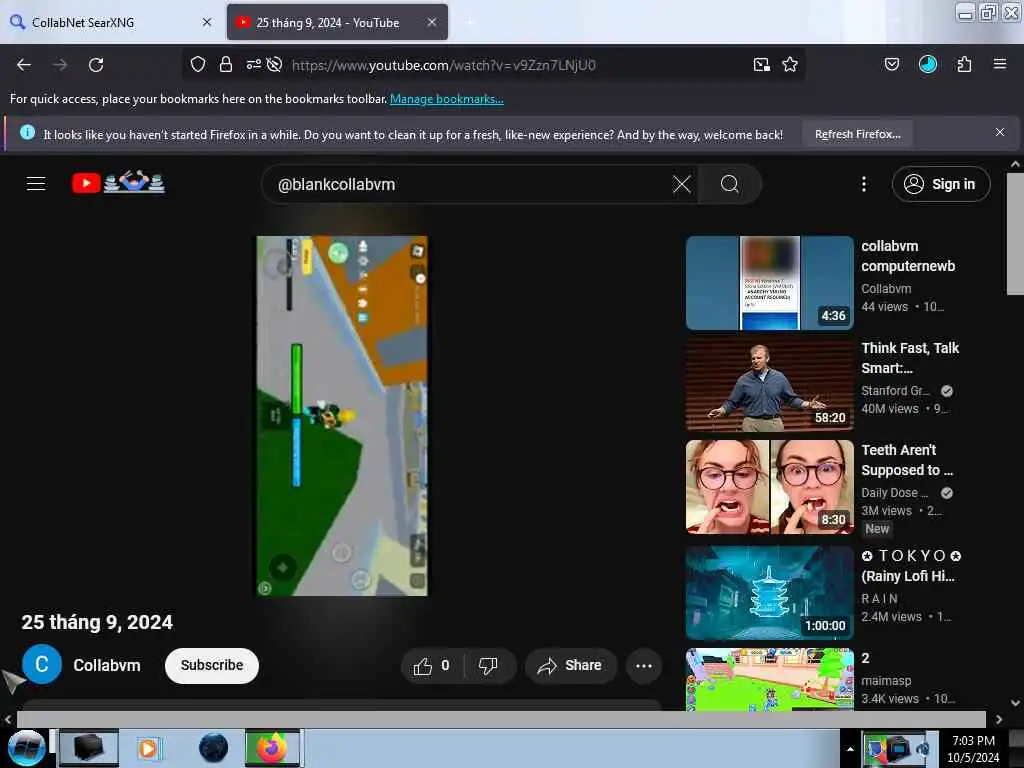Open the media player taskbar icon
1024x768 pixels.
tap(148, 748)
